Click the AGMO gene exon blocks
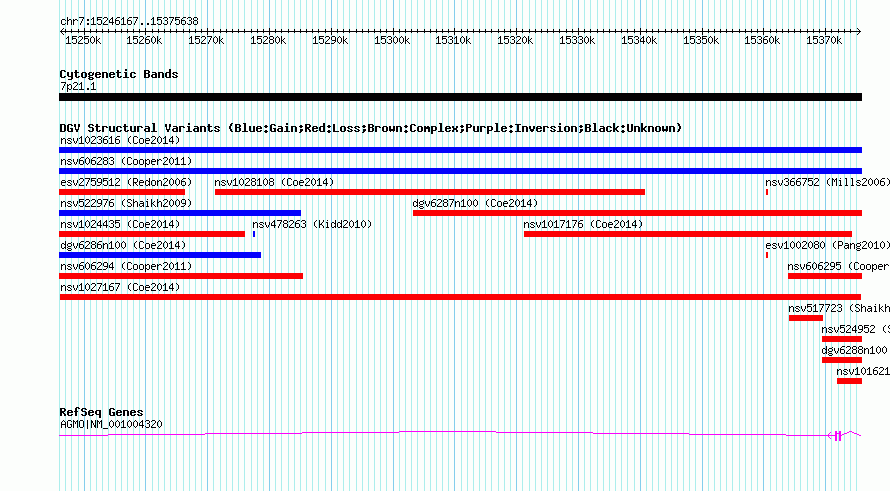The height and width of the screenshot is (491, 890). [838, 435]
